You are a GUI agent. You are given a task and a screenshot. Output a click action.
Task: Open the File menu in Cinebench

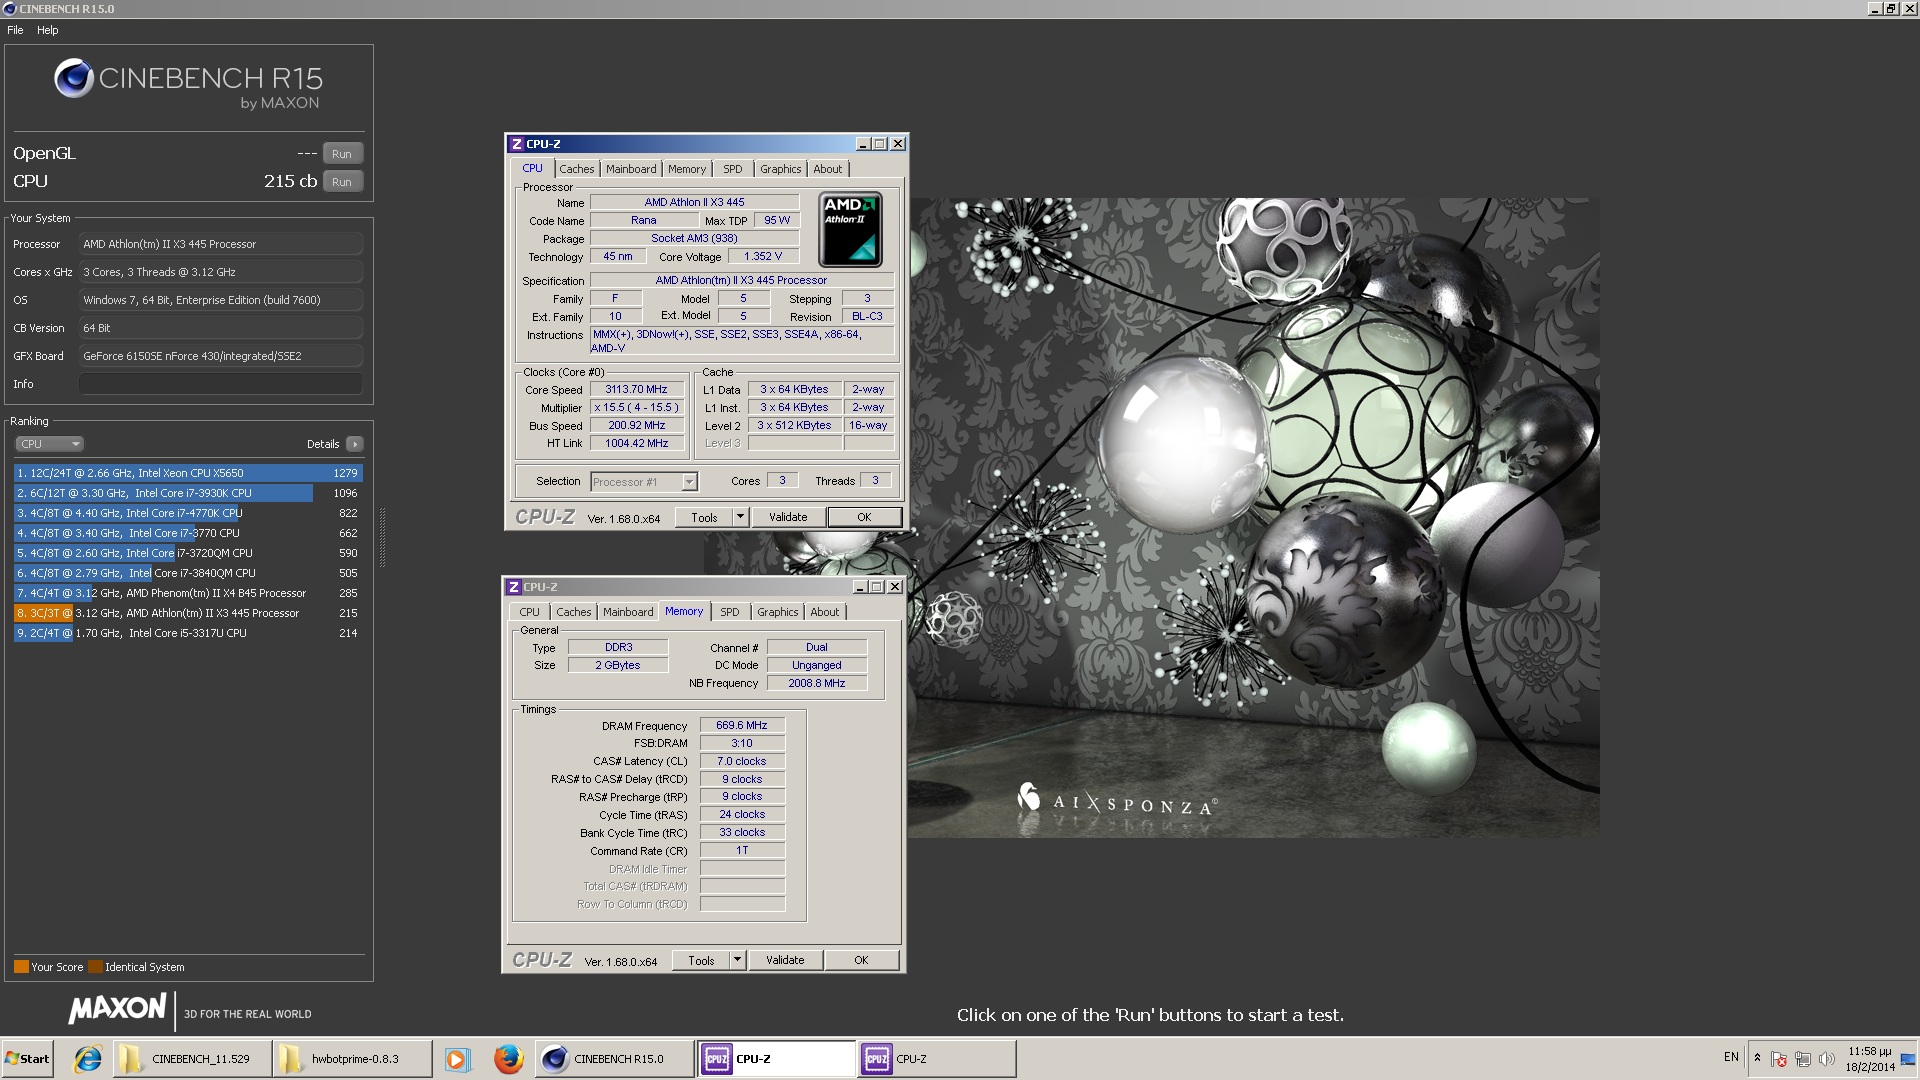(x=15, y=30)
